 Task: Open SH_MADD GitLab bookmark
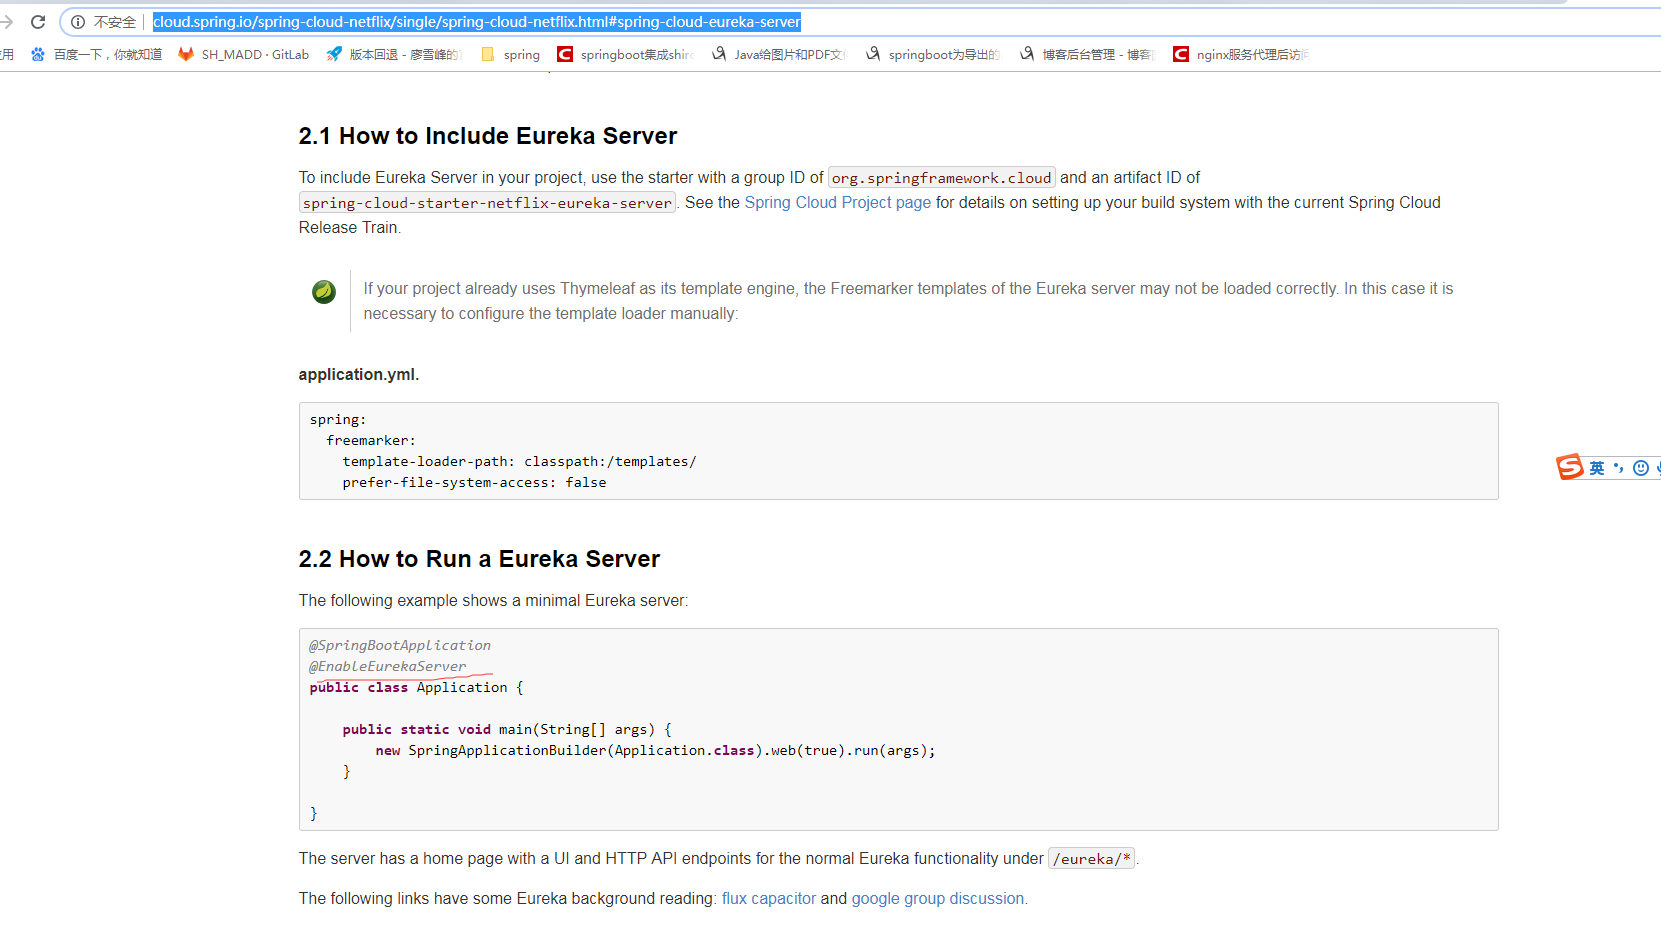pos(243,54)
